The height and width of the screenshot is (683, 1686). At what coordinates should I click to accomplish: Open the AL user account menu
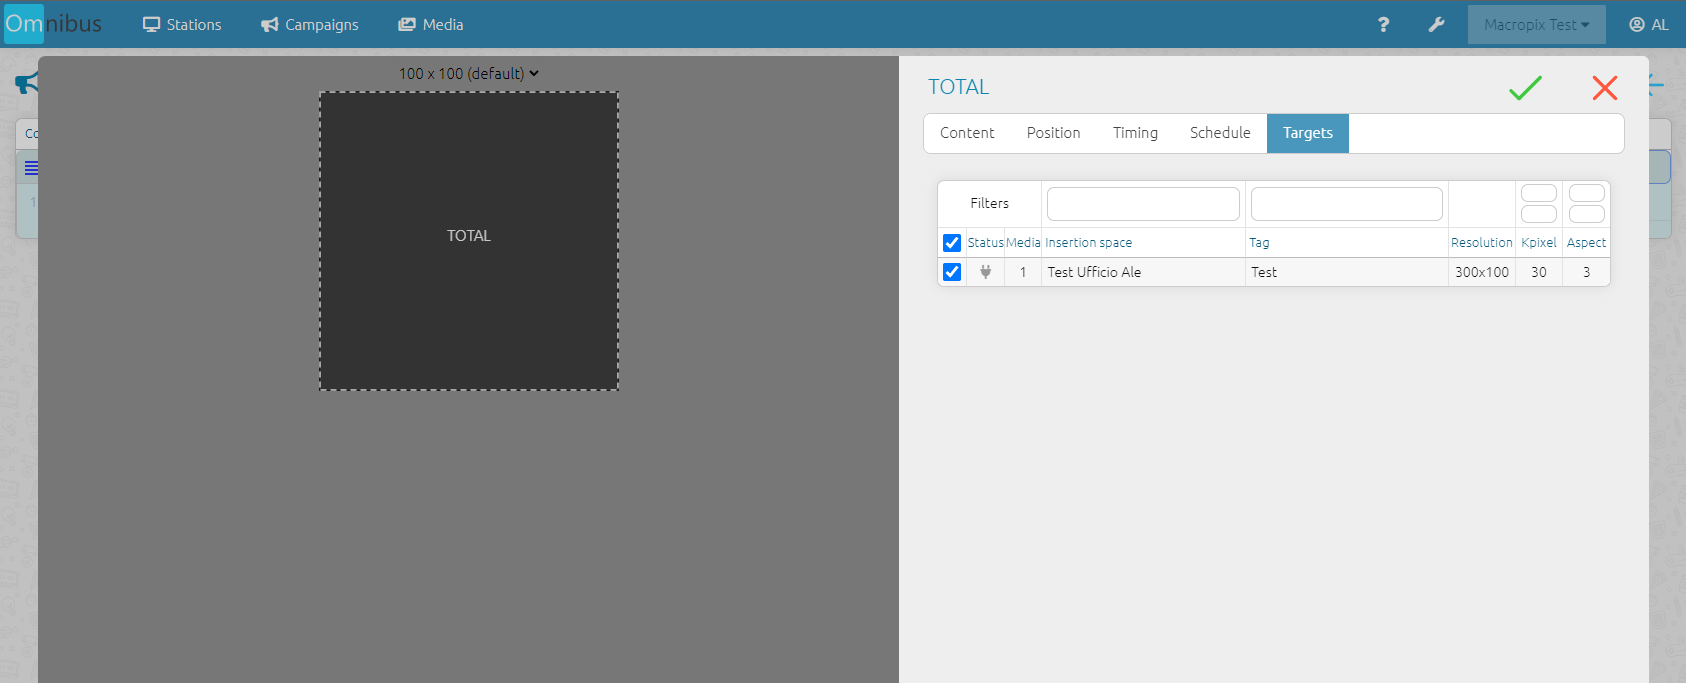tap(1648, 25)
